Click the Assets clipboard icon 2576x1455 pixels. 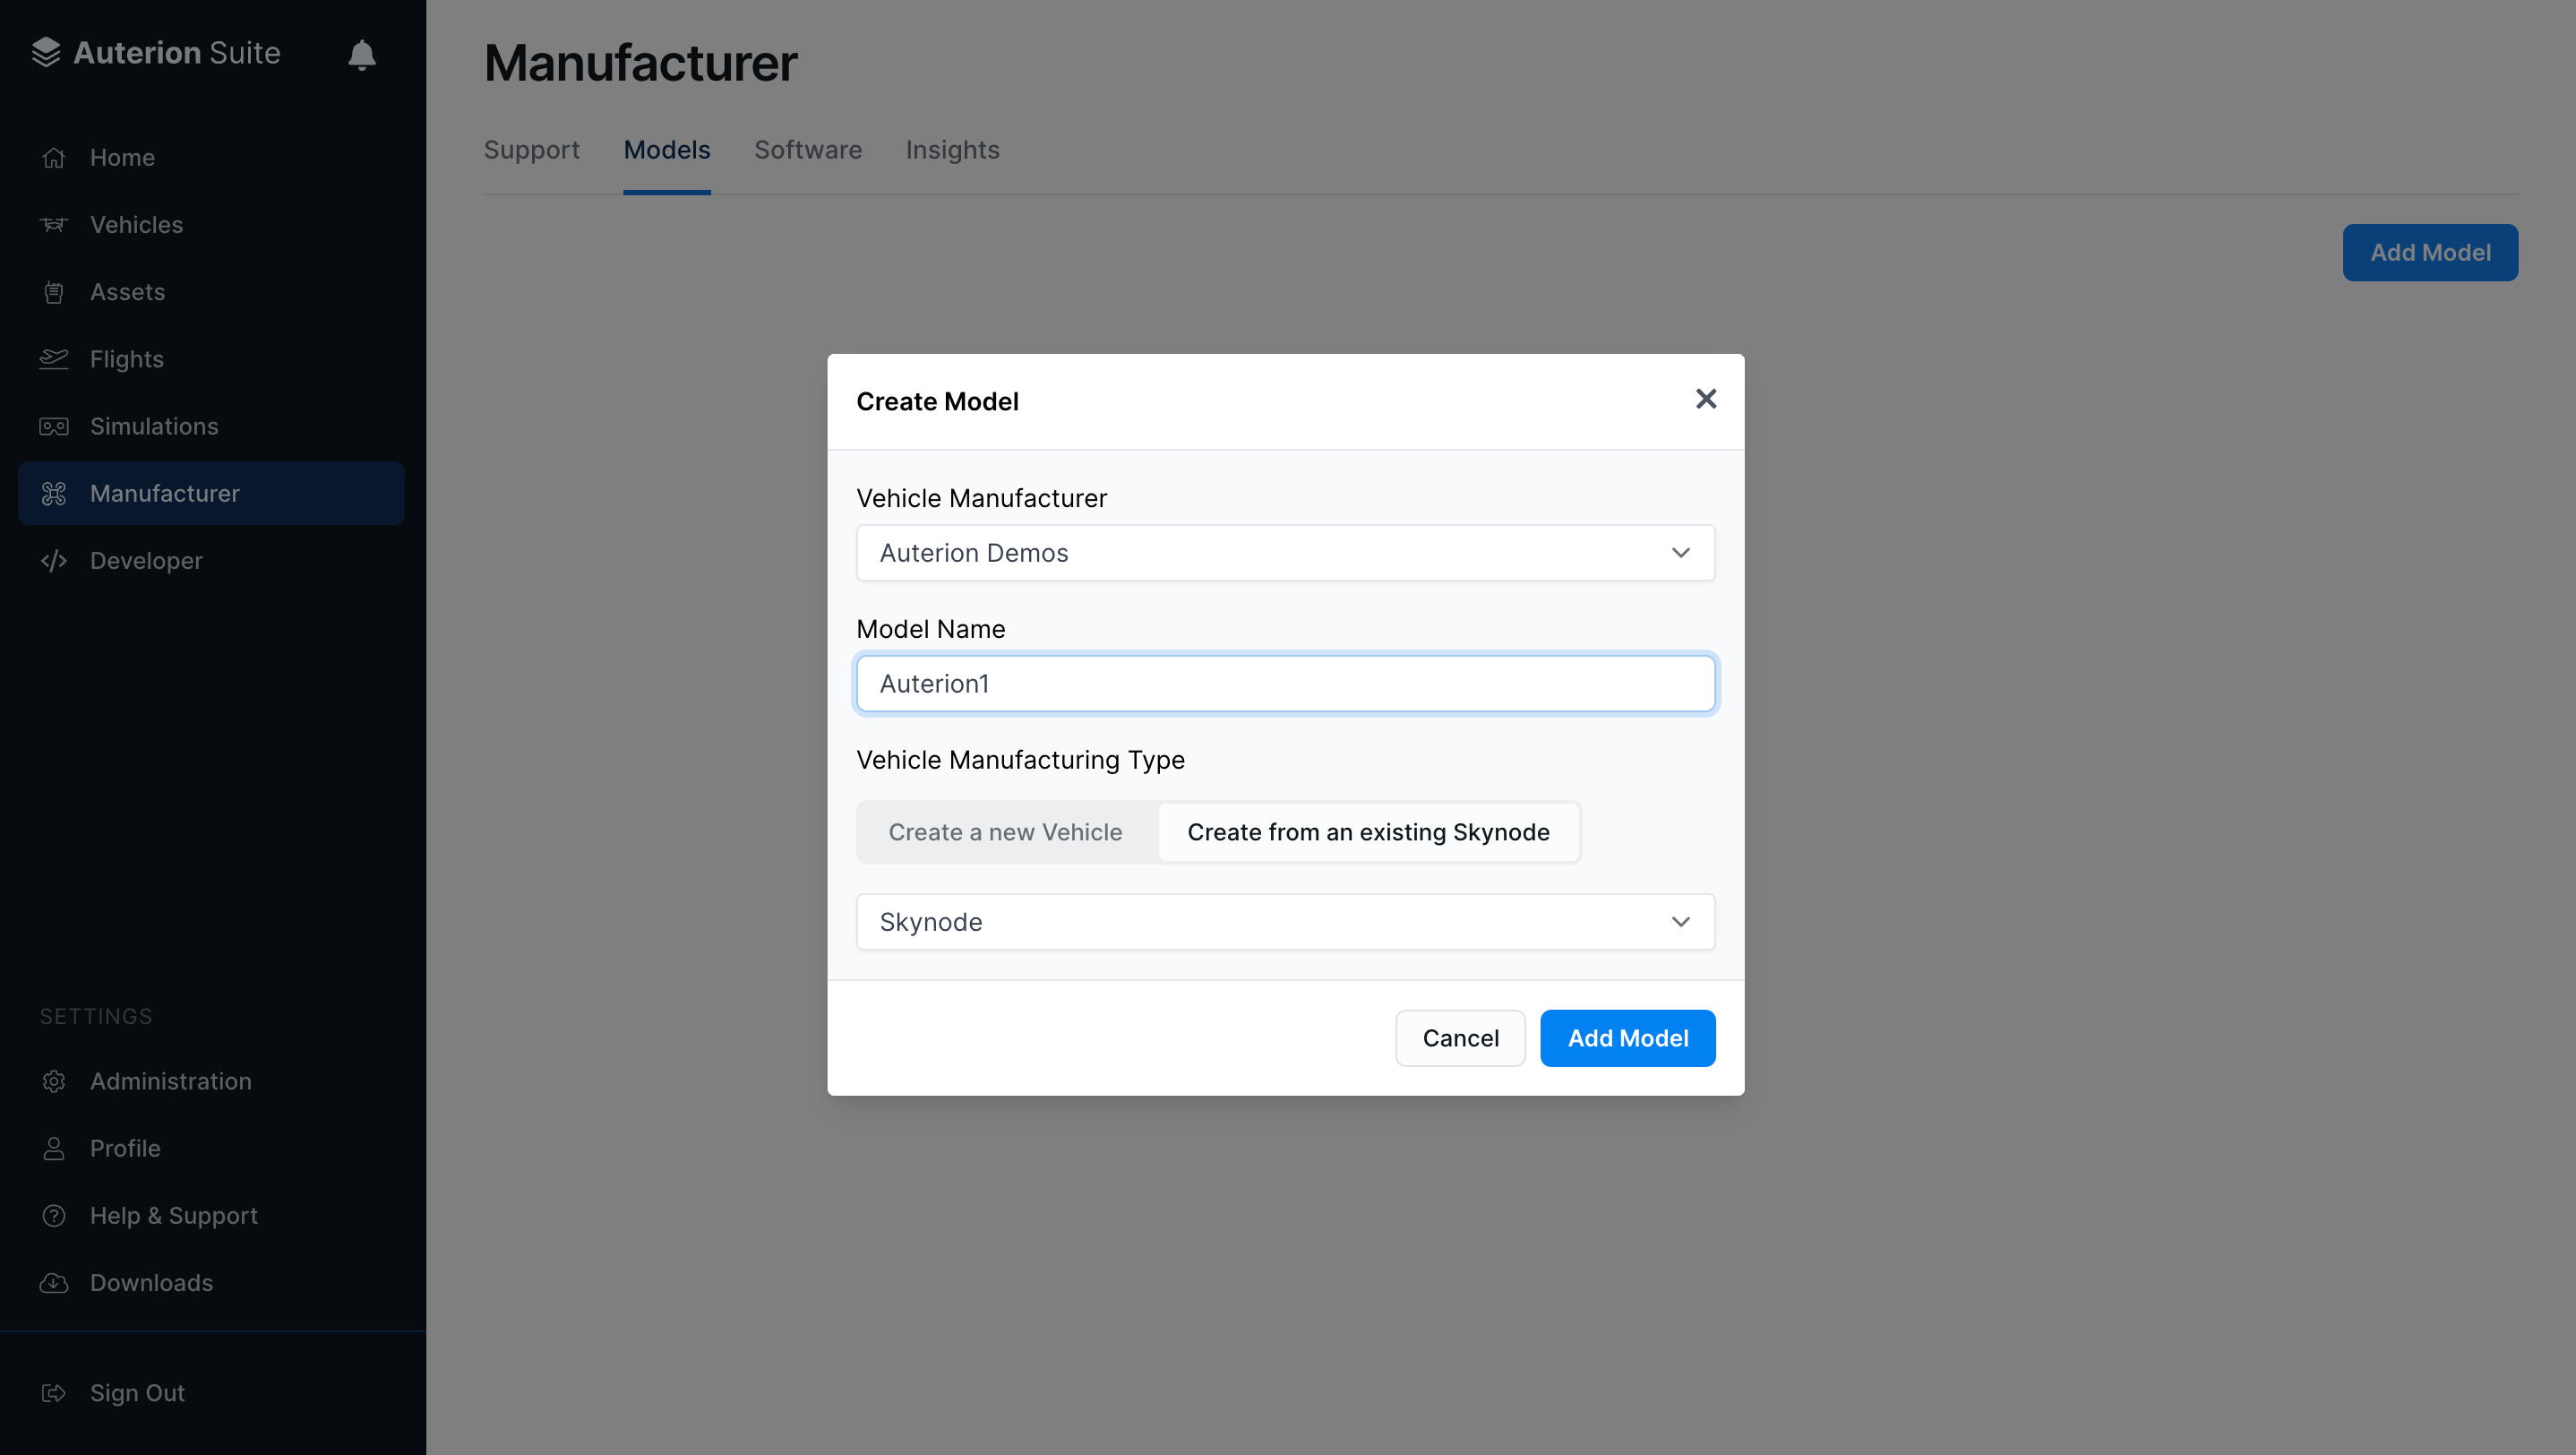54,292
